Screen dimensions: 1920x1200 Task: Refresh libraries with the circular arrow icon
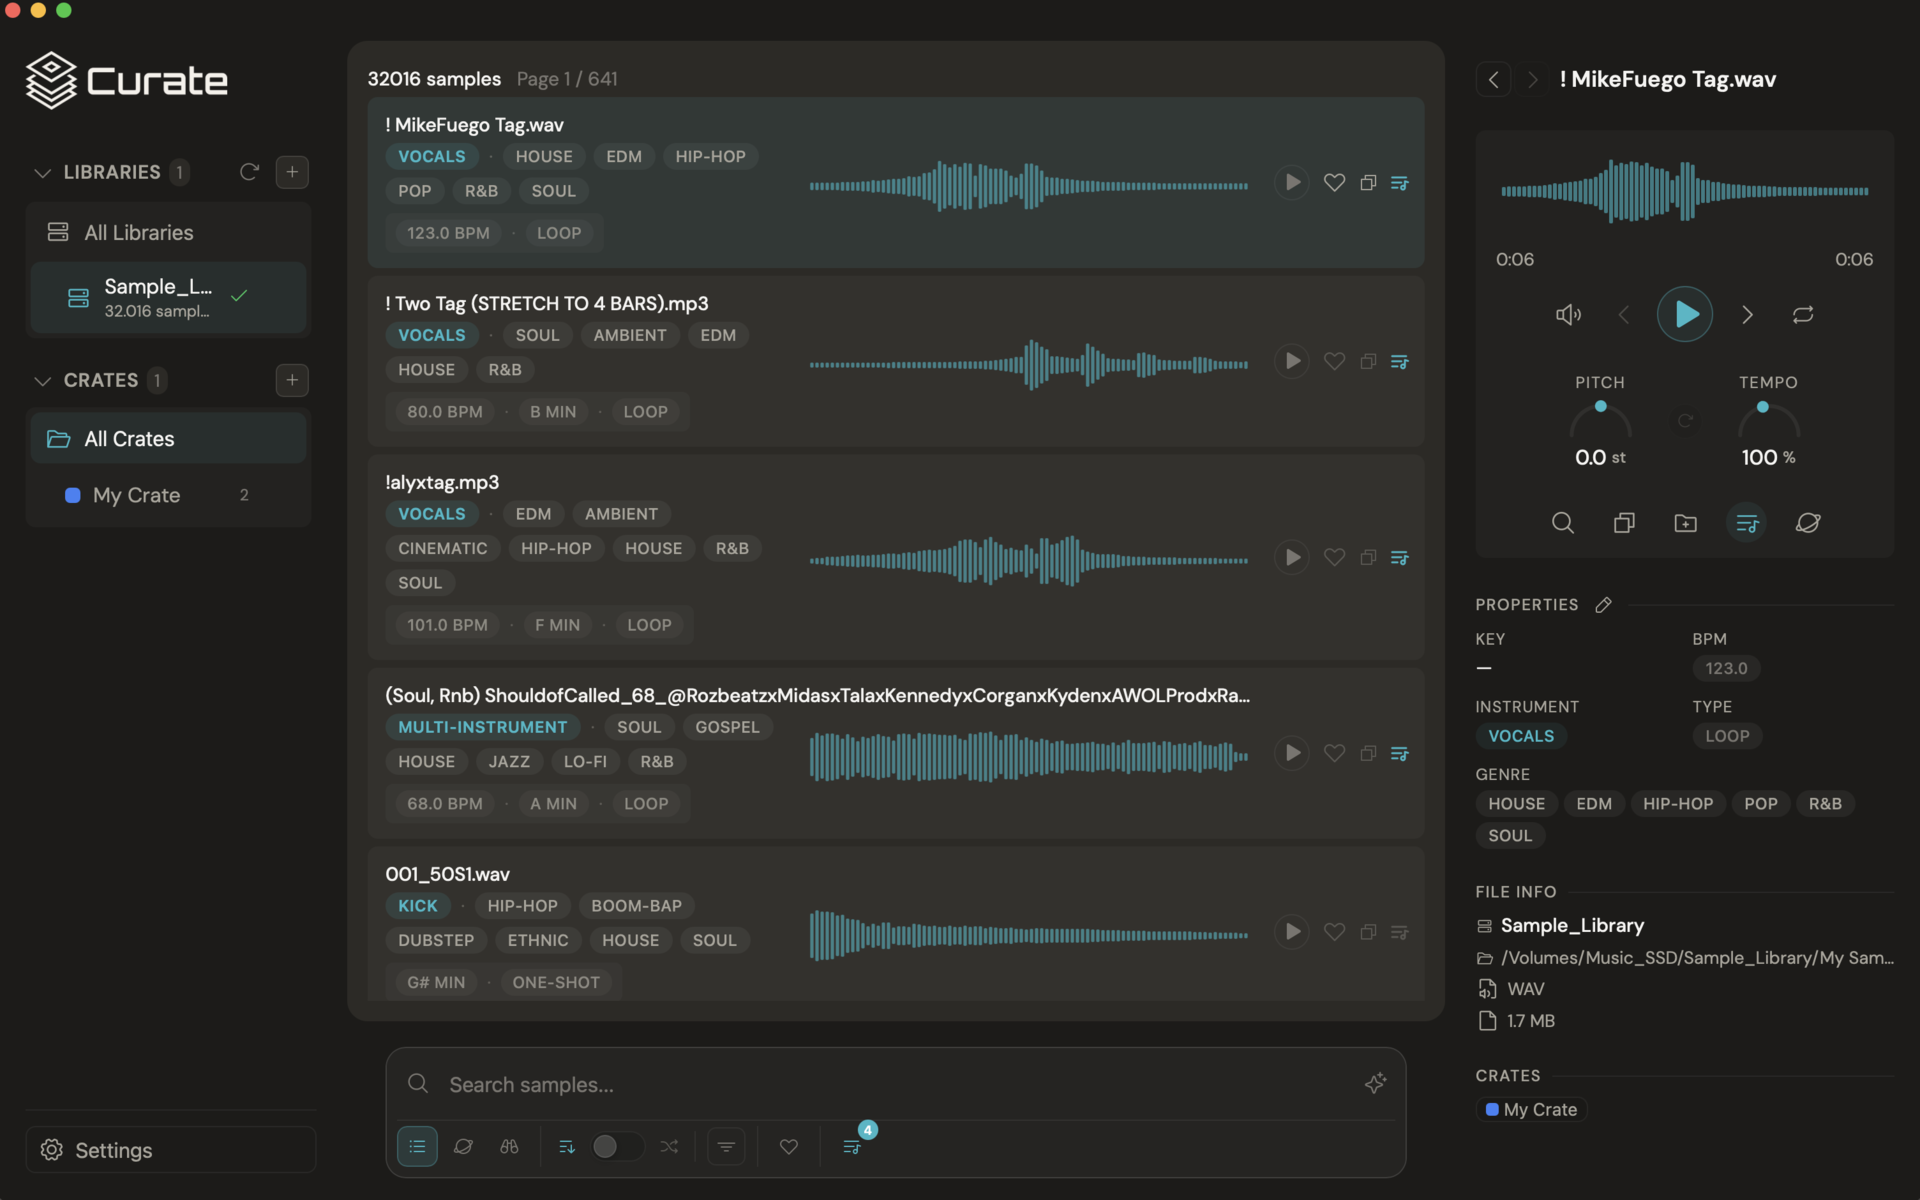tap(249, 172)
